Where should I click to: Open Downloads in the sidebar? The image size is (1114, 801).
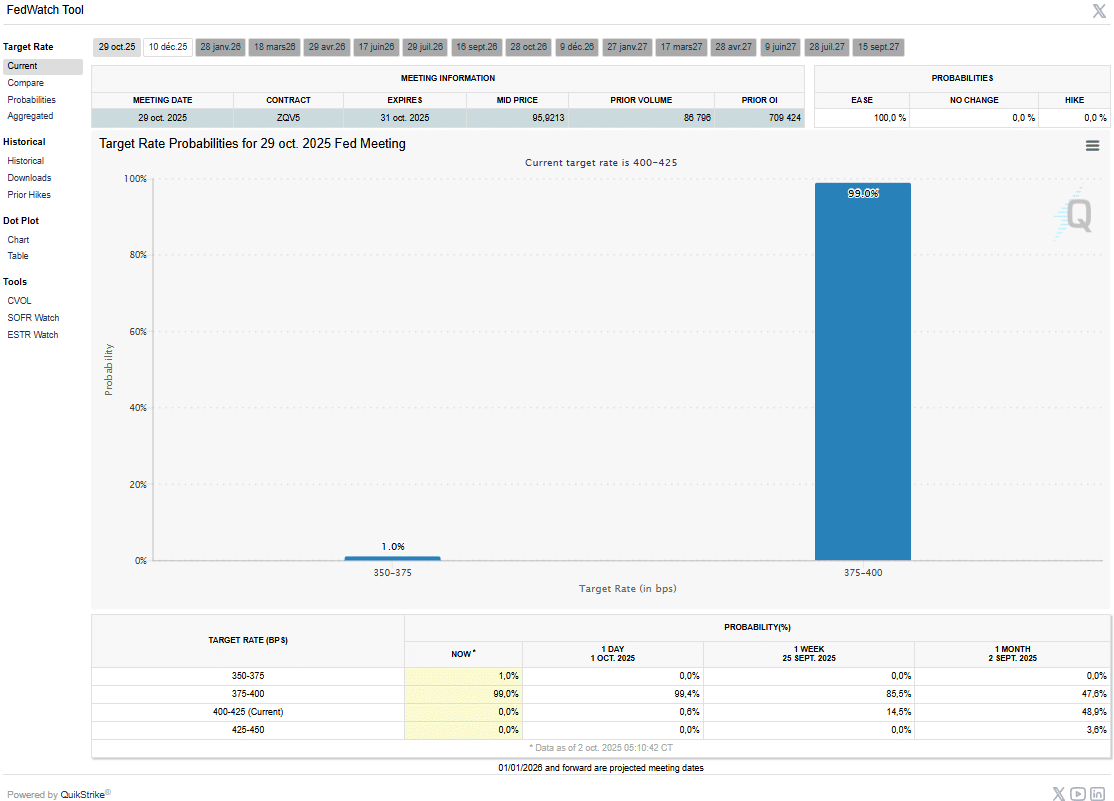(29, 178)
